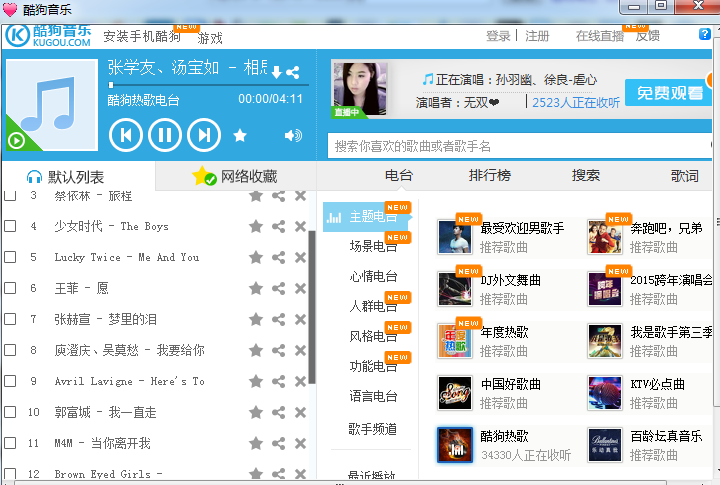The image size is (720, 485).
Task: Open the 电台 tab
Action: click(x=399, y=175)
